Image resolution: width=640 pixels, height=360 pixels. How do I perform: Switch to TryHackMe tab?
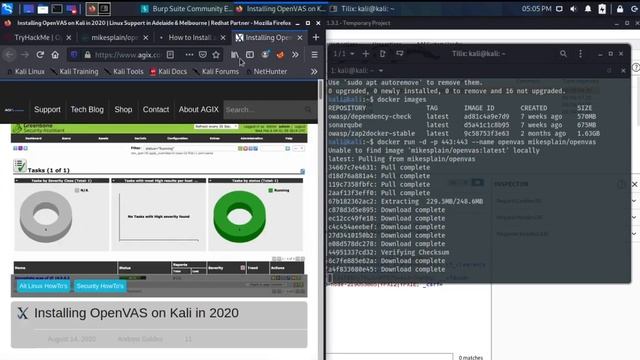point(37,38)
